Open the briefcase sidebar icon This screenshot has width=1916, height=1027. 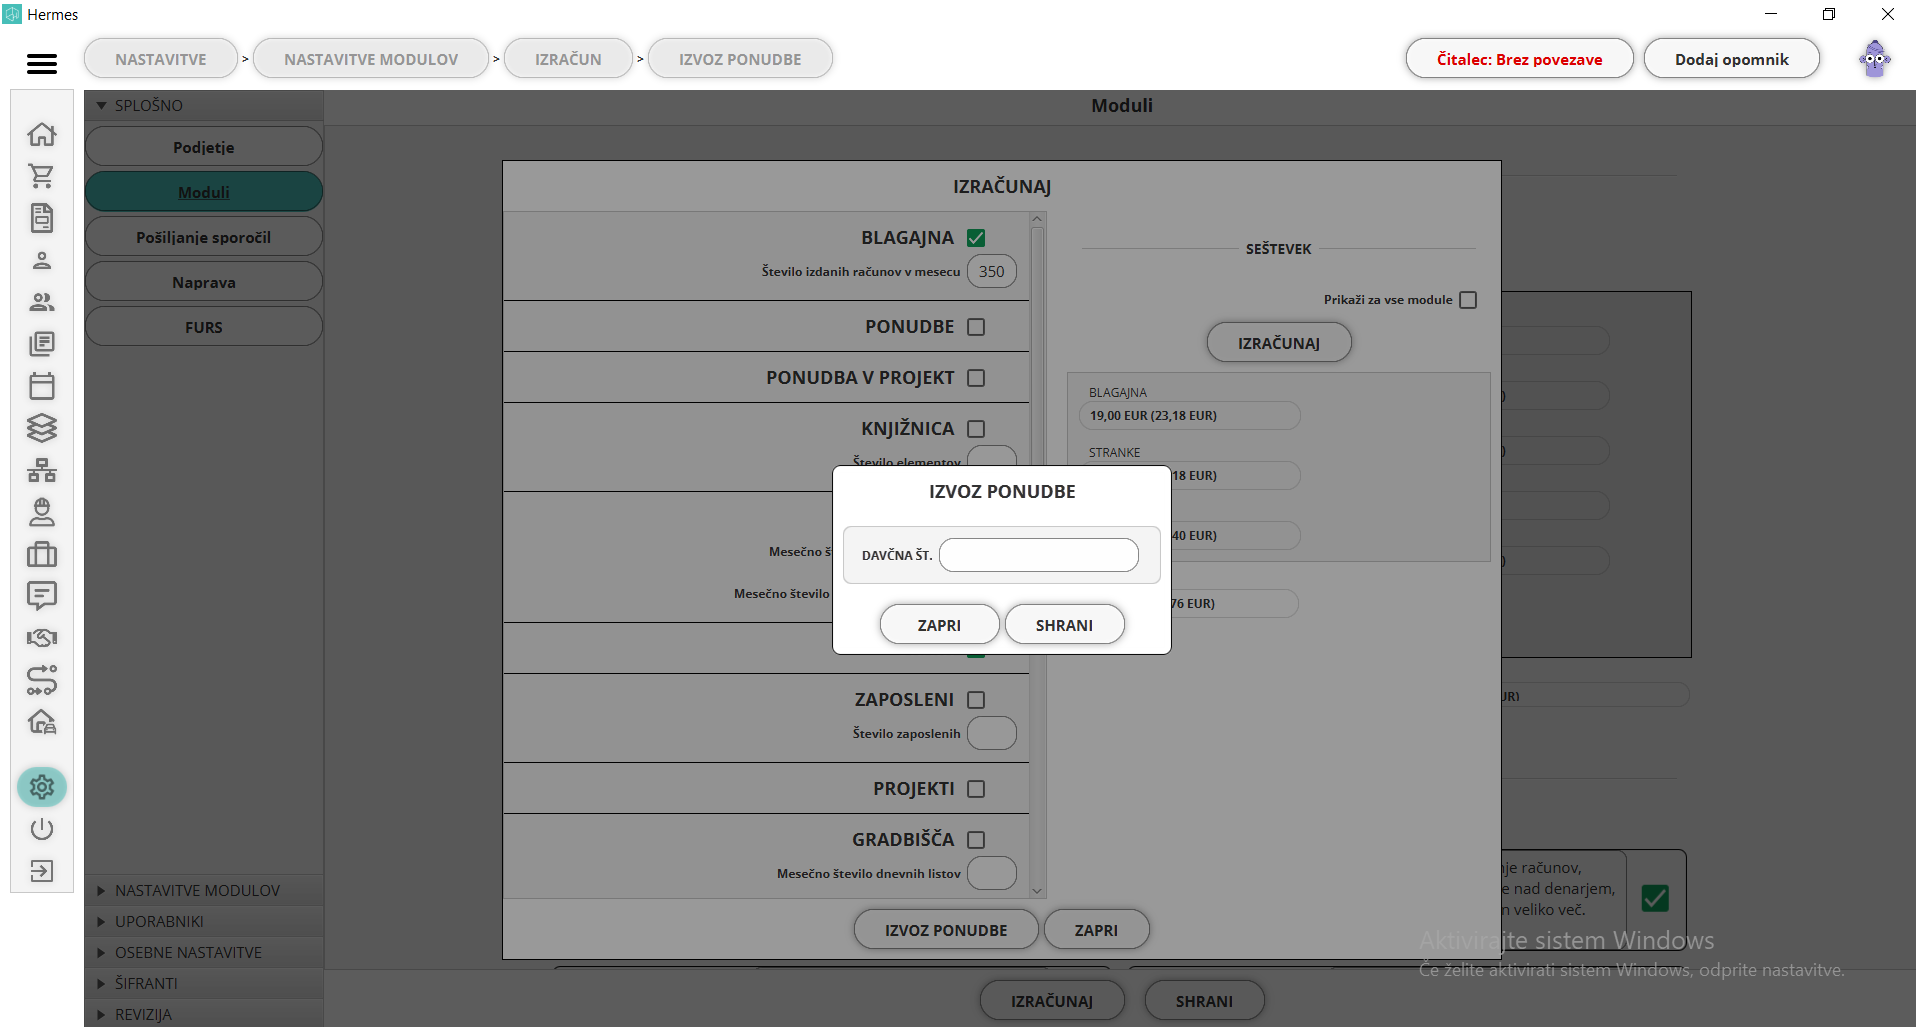[x=42, y=554]
